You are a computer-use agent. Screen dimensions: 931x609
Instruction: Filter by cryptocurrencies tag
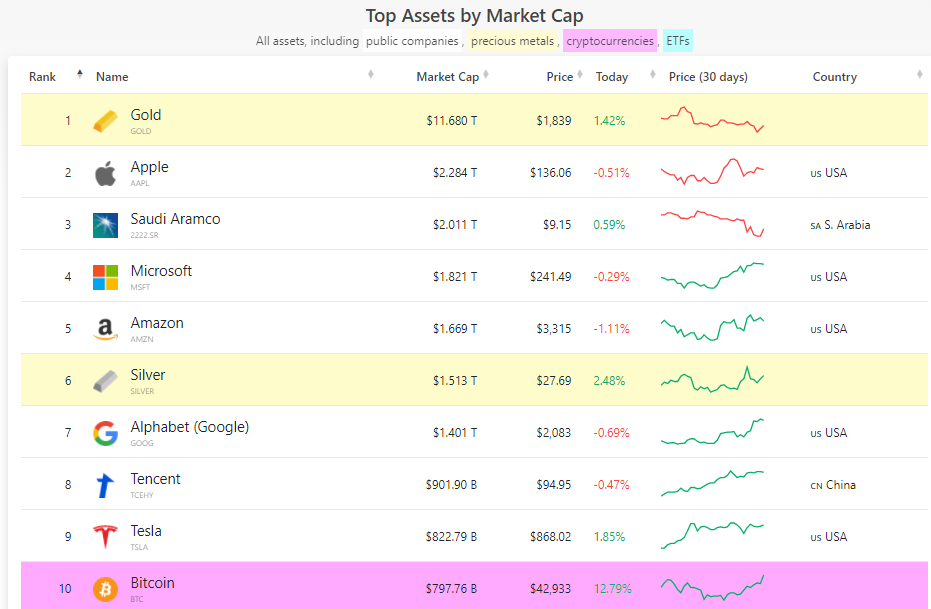pos(610,41)
